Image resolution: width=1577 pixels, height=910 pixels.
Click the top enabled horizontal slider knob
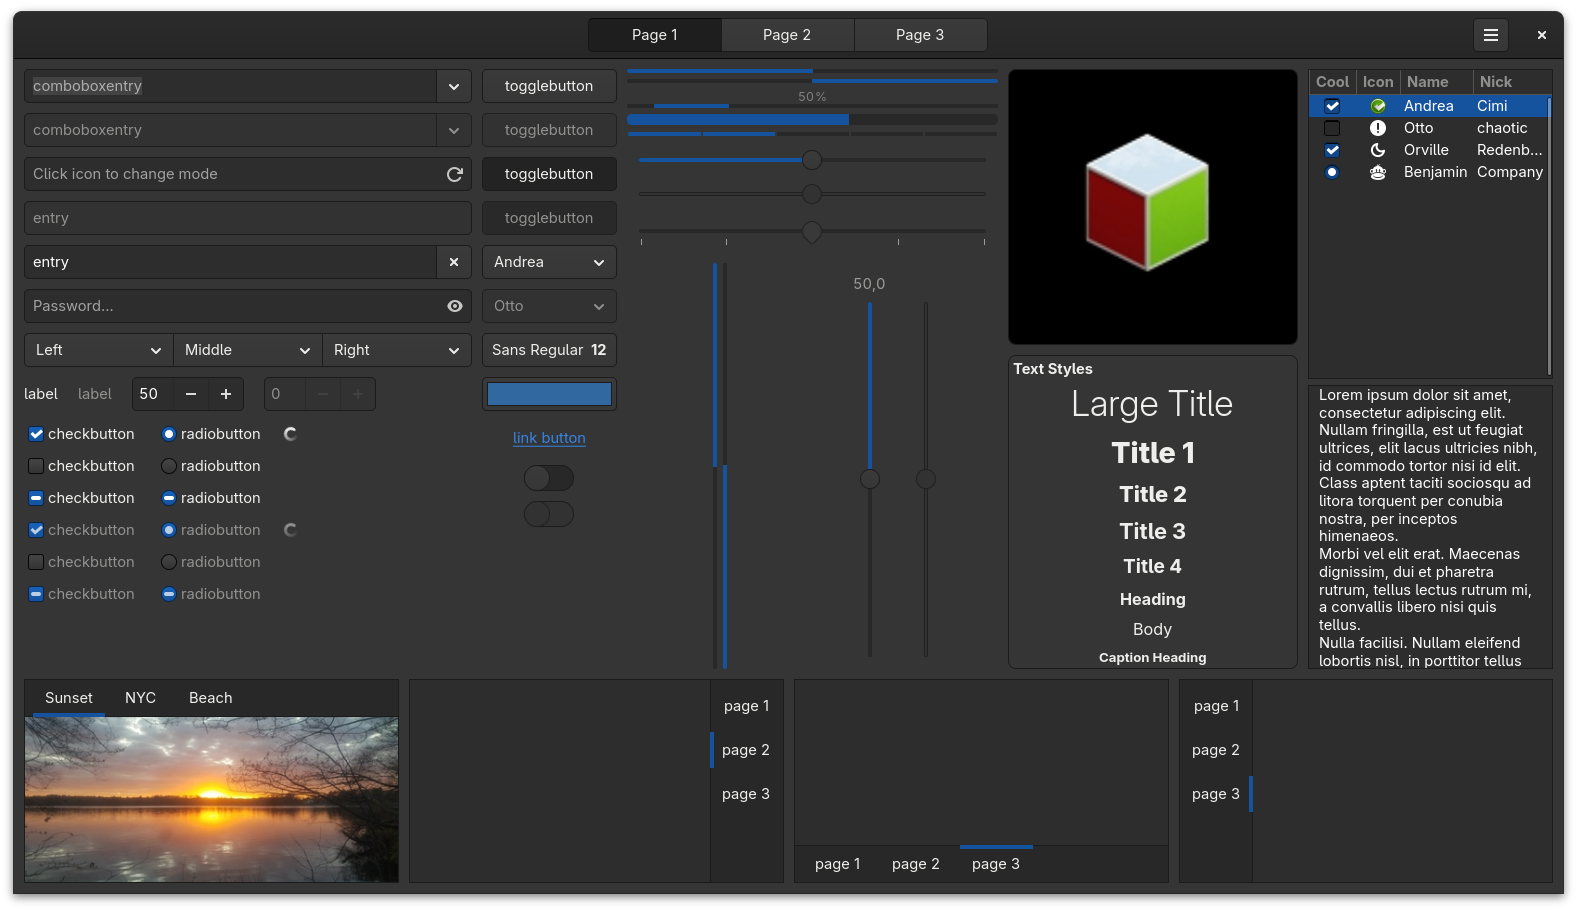812,160
